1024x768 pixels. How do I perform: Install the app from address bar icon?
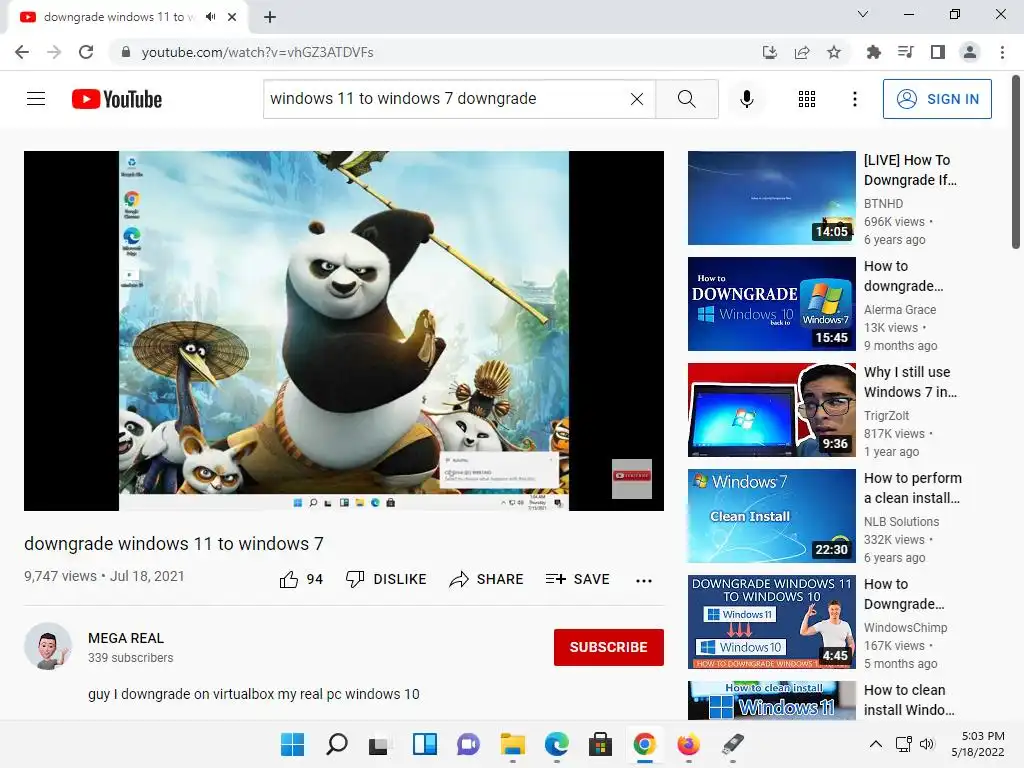tap(770, 52)
